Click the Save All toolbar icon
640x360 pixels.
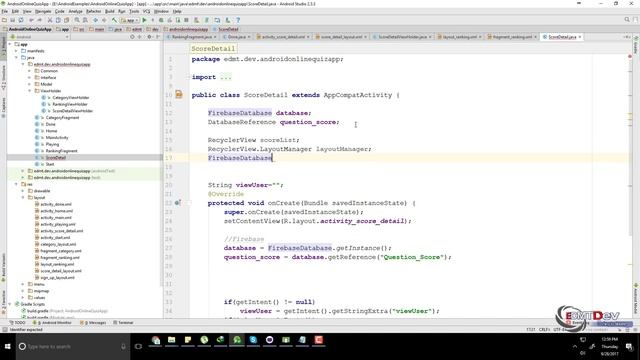click(x=13, y=20)
